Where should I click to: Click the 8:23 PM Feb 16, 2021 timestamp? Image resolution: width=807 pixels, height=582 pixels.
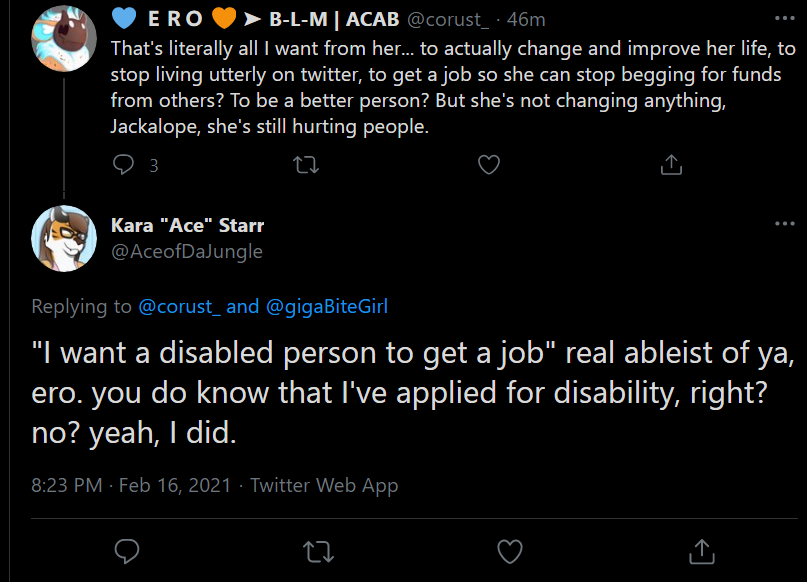click(x=131, y=485)
